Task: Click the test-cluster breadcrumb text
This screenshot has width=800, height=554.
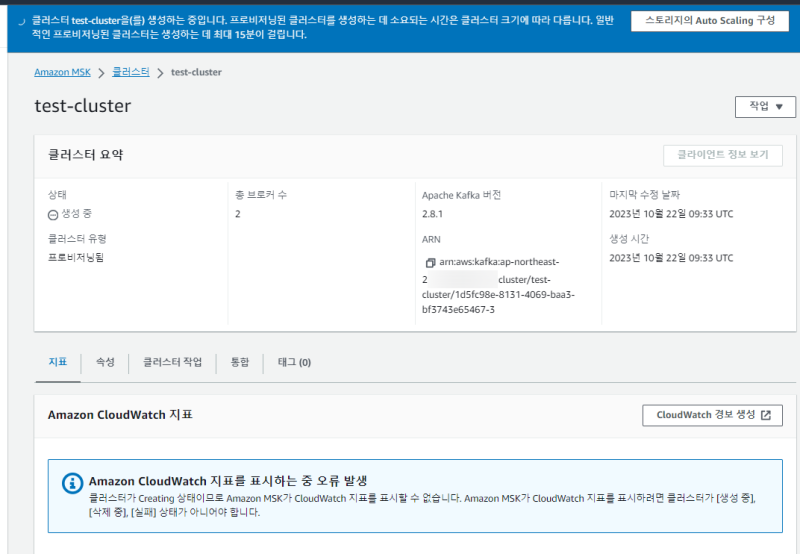Action: 196,72
